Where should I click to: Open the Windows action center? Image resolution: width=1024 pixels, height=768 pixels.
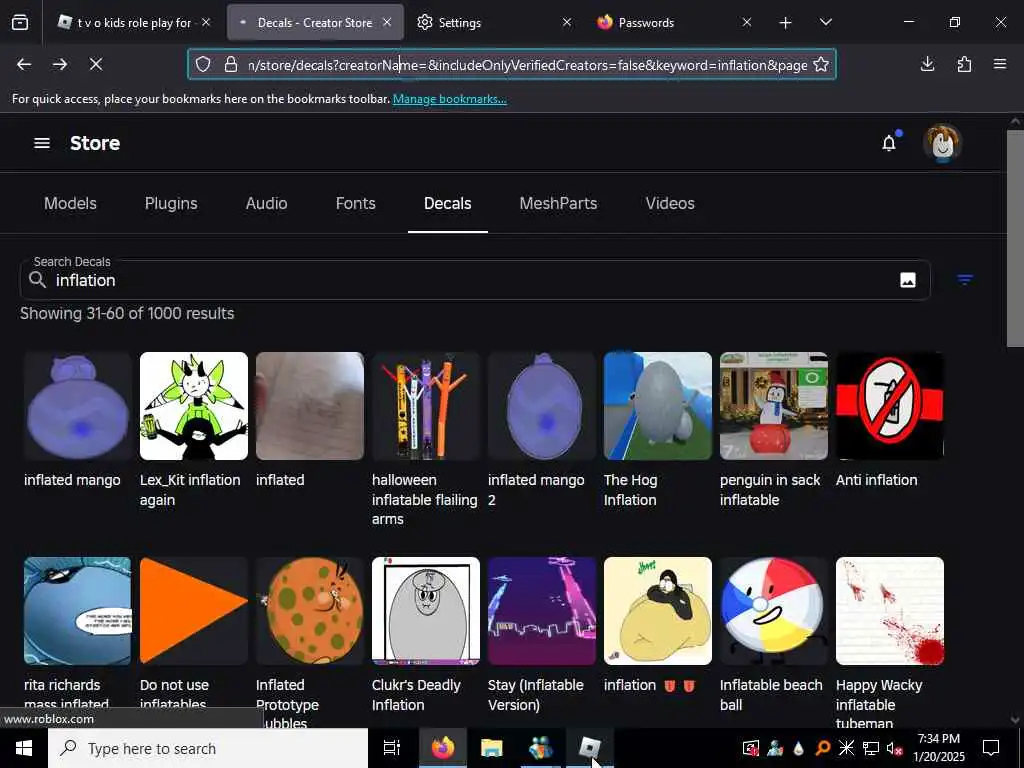(x=991, y=748)
